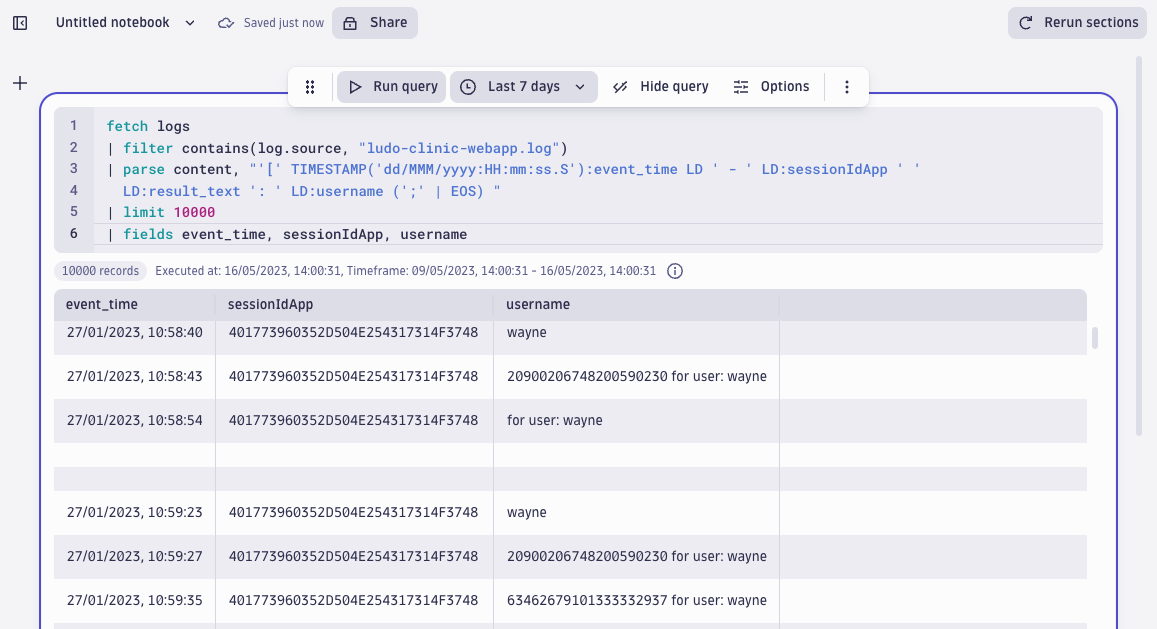The width and height of the screenshot is (1157, 629).
Task: Click the refresh icon on Rerun sections
Action: [1025, 22]
